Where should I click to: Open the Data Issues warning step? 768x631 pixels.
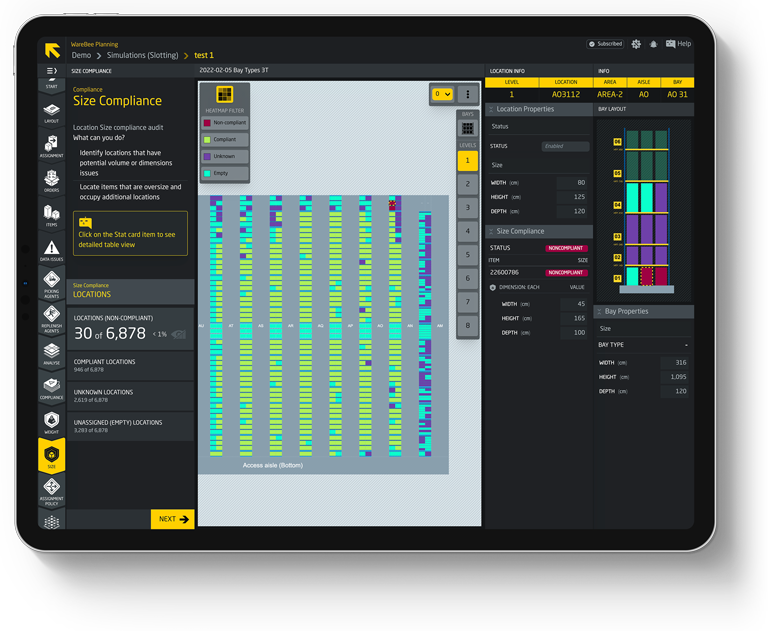51,251
